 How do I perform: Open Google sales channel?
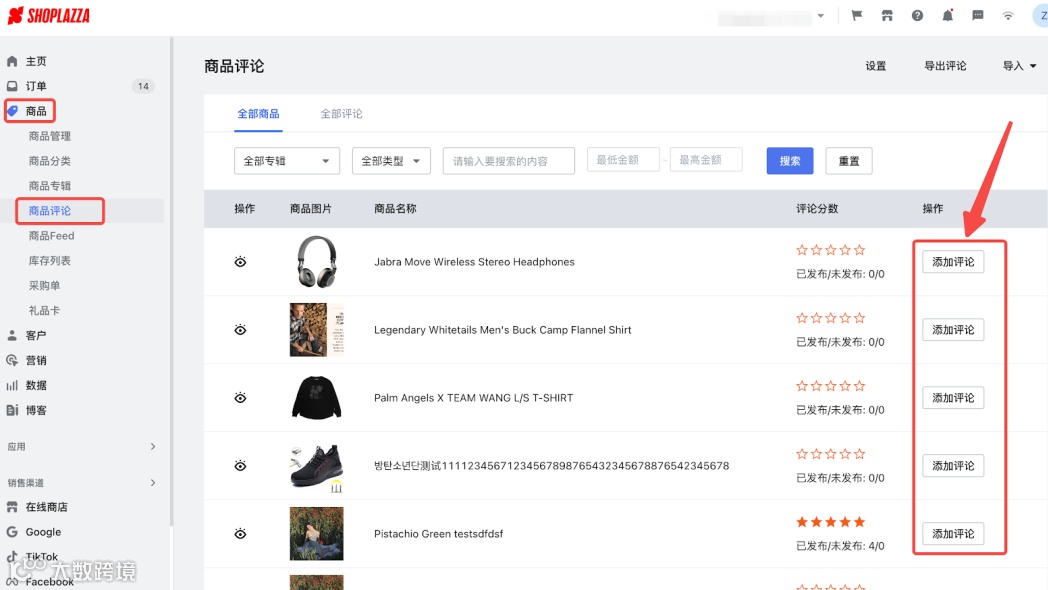(43, 532)
